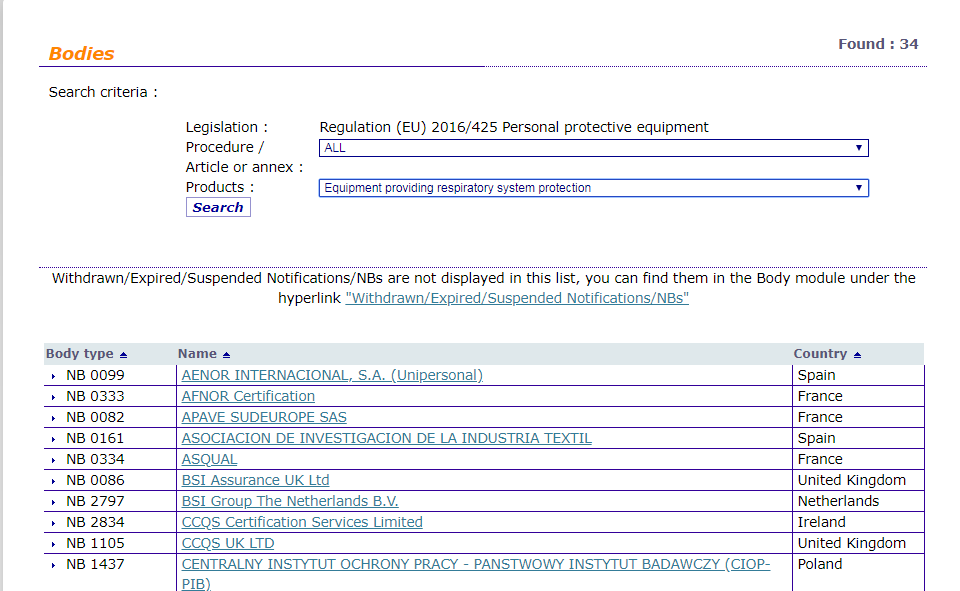The height and width of the screenshot is (591, 960).
Task: Click arrow bullet beside NB 0333
Action: [53, 397]
